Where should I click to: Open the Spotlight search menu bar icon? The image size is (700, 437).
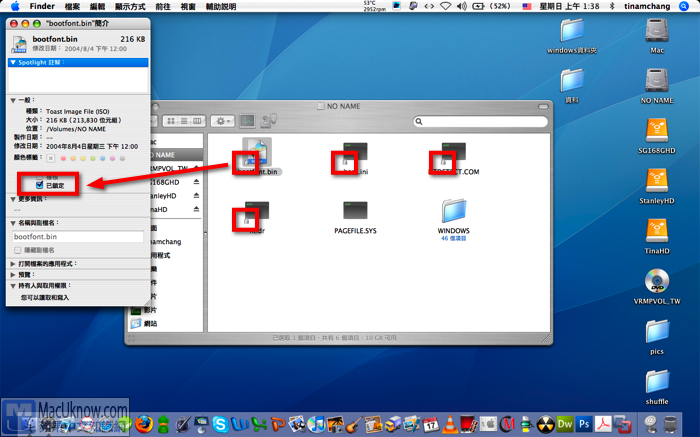tap(684, 6)
